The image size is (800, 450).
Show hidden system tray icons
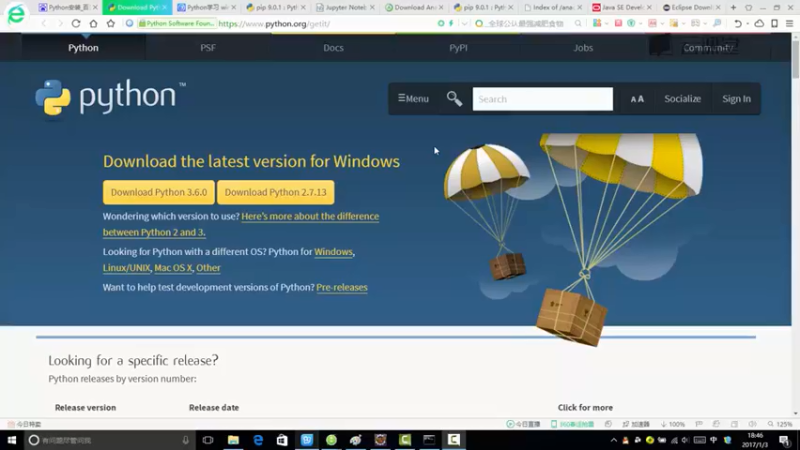tap(614, 440)
